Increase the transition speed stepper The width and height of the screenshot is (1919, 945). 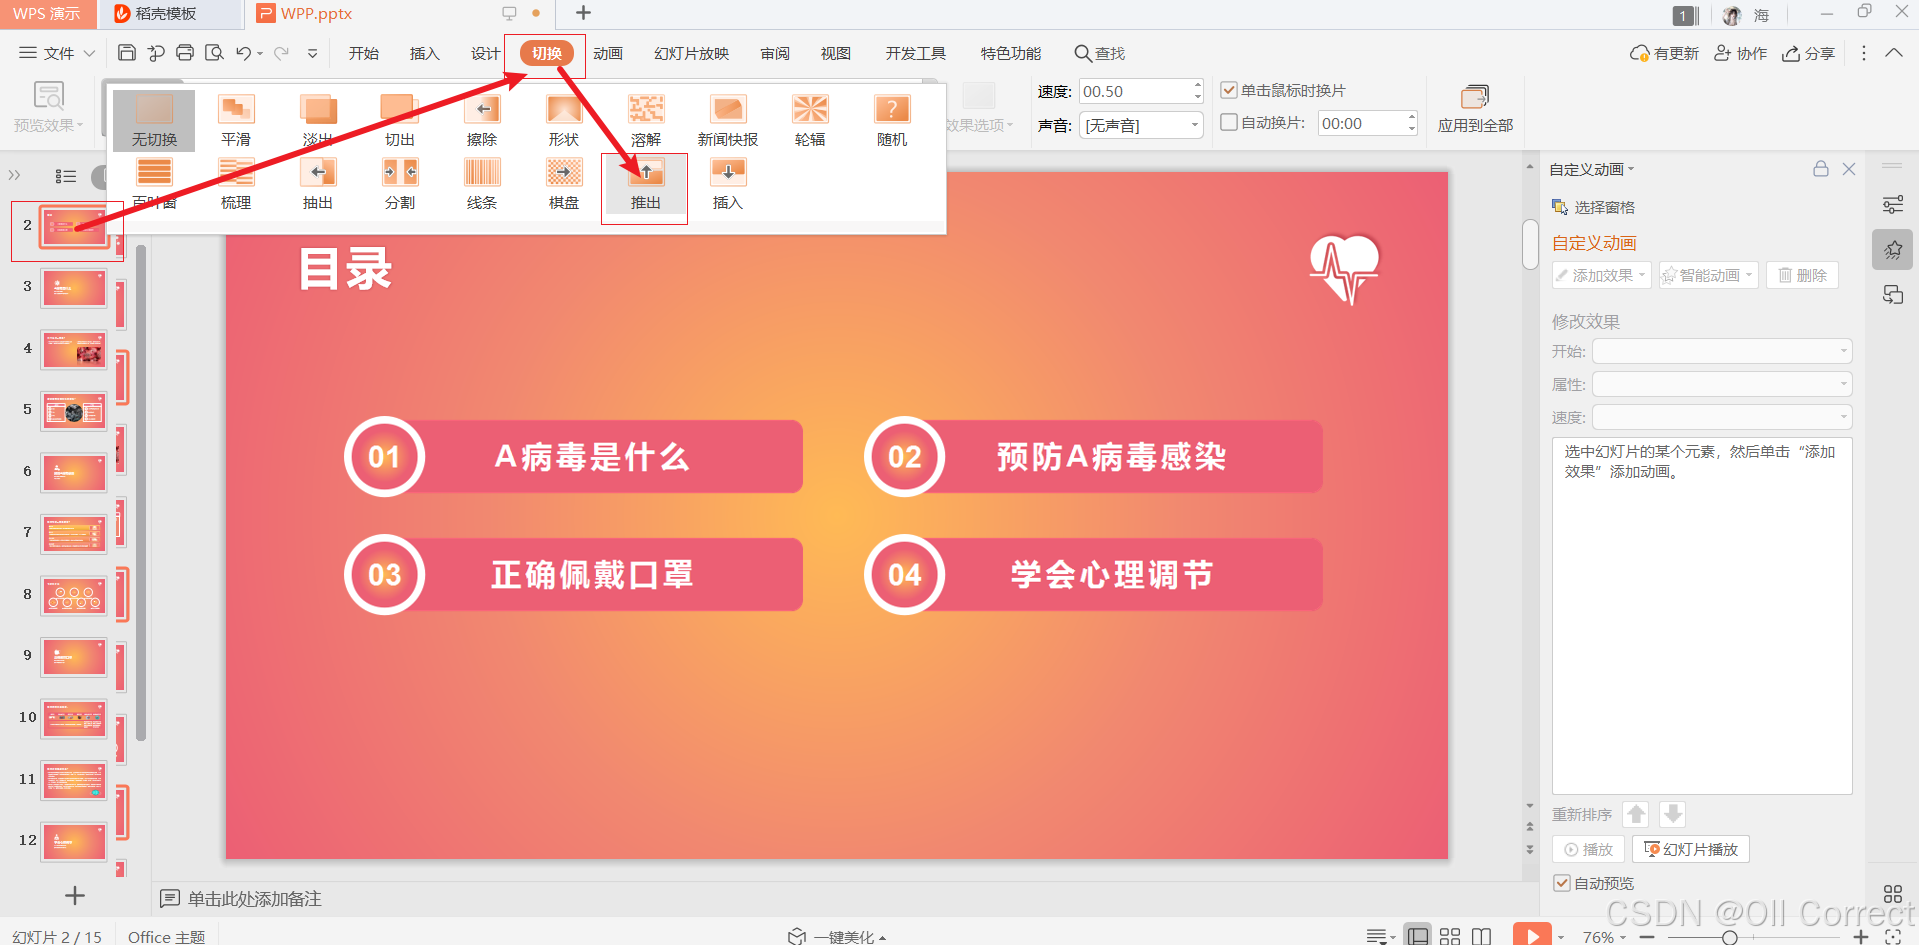pos(1197,85)
